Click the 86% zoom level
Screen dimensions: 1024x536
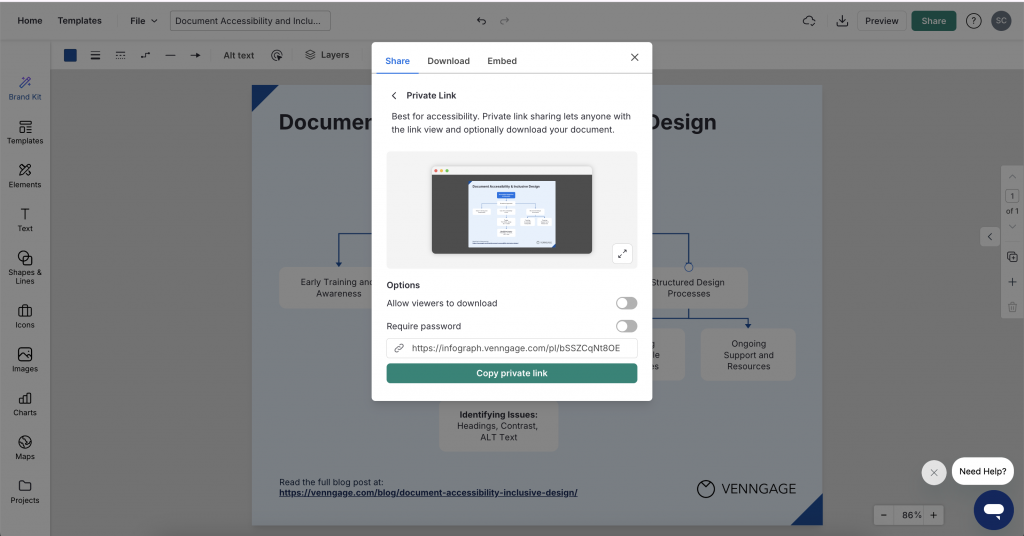(x=911, y=515)
